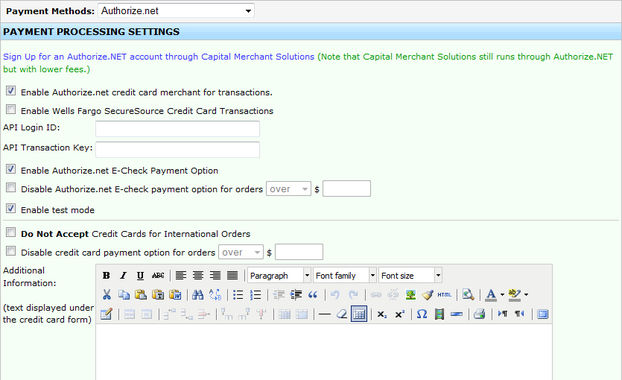Click the Preview magnifier icon

point(468,294)
